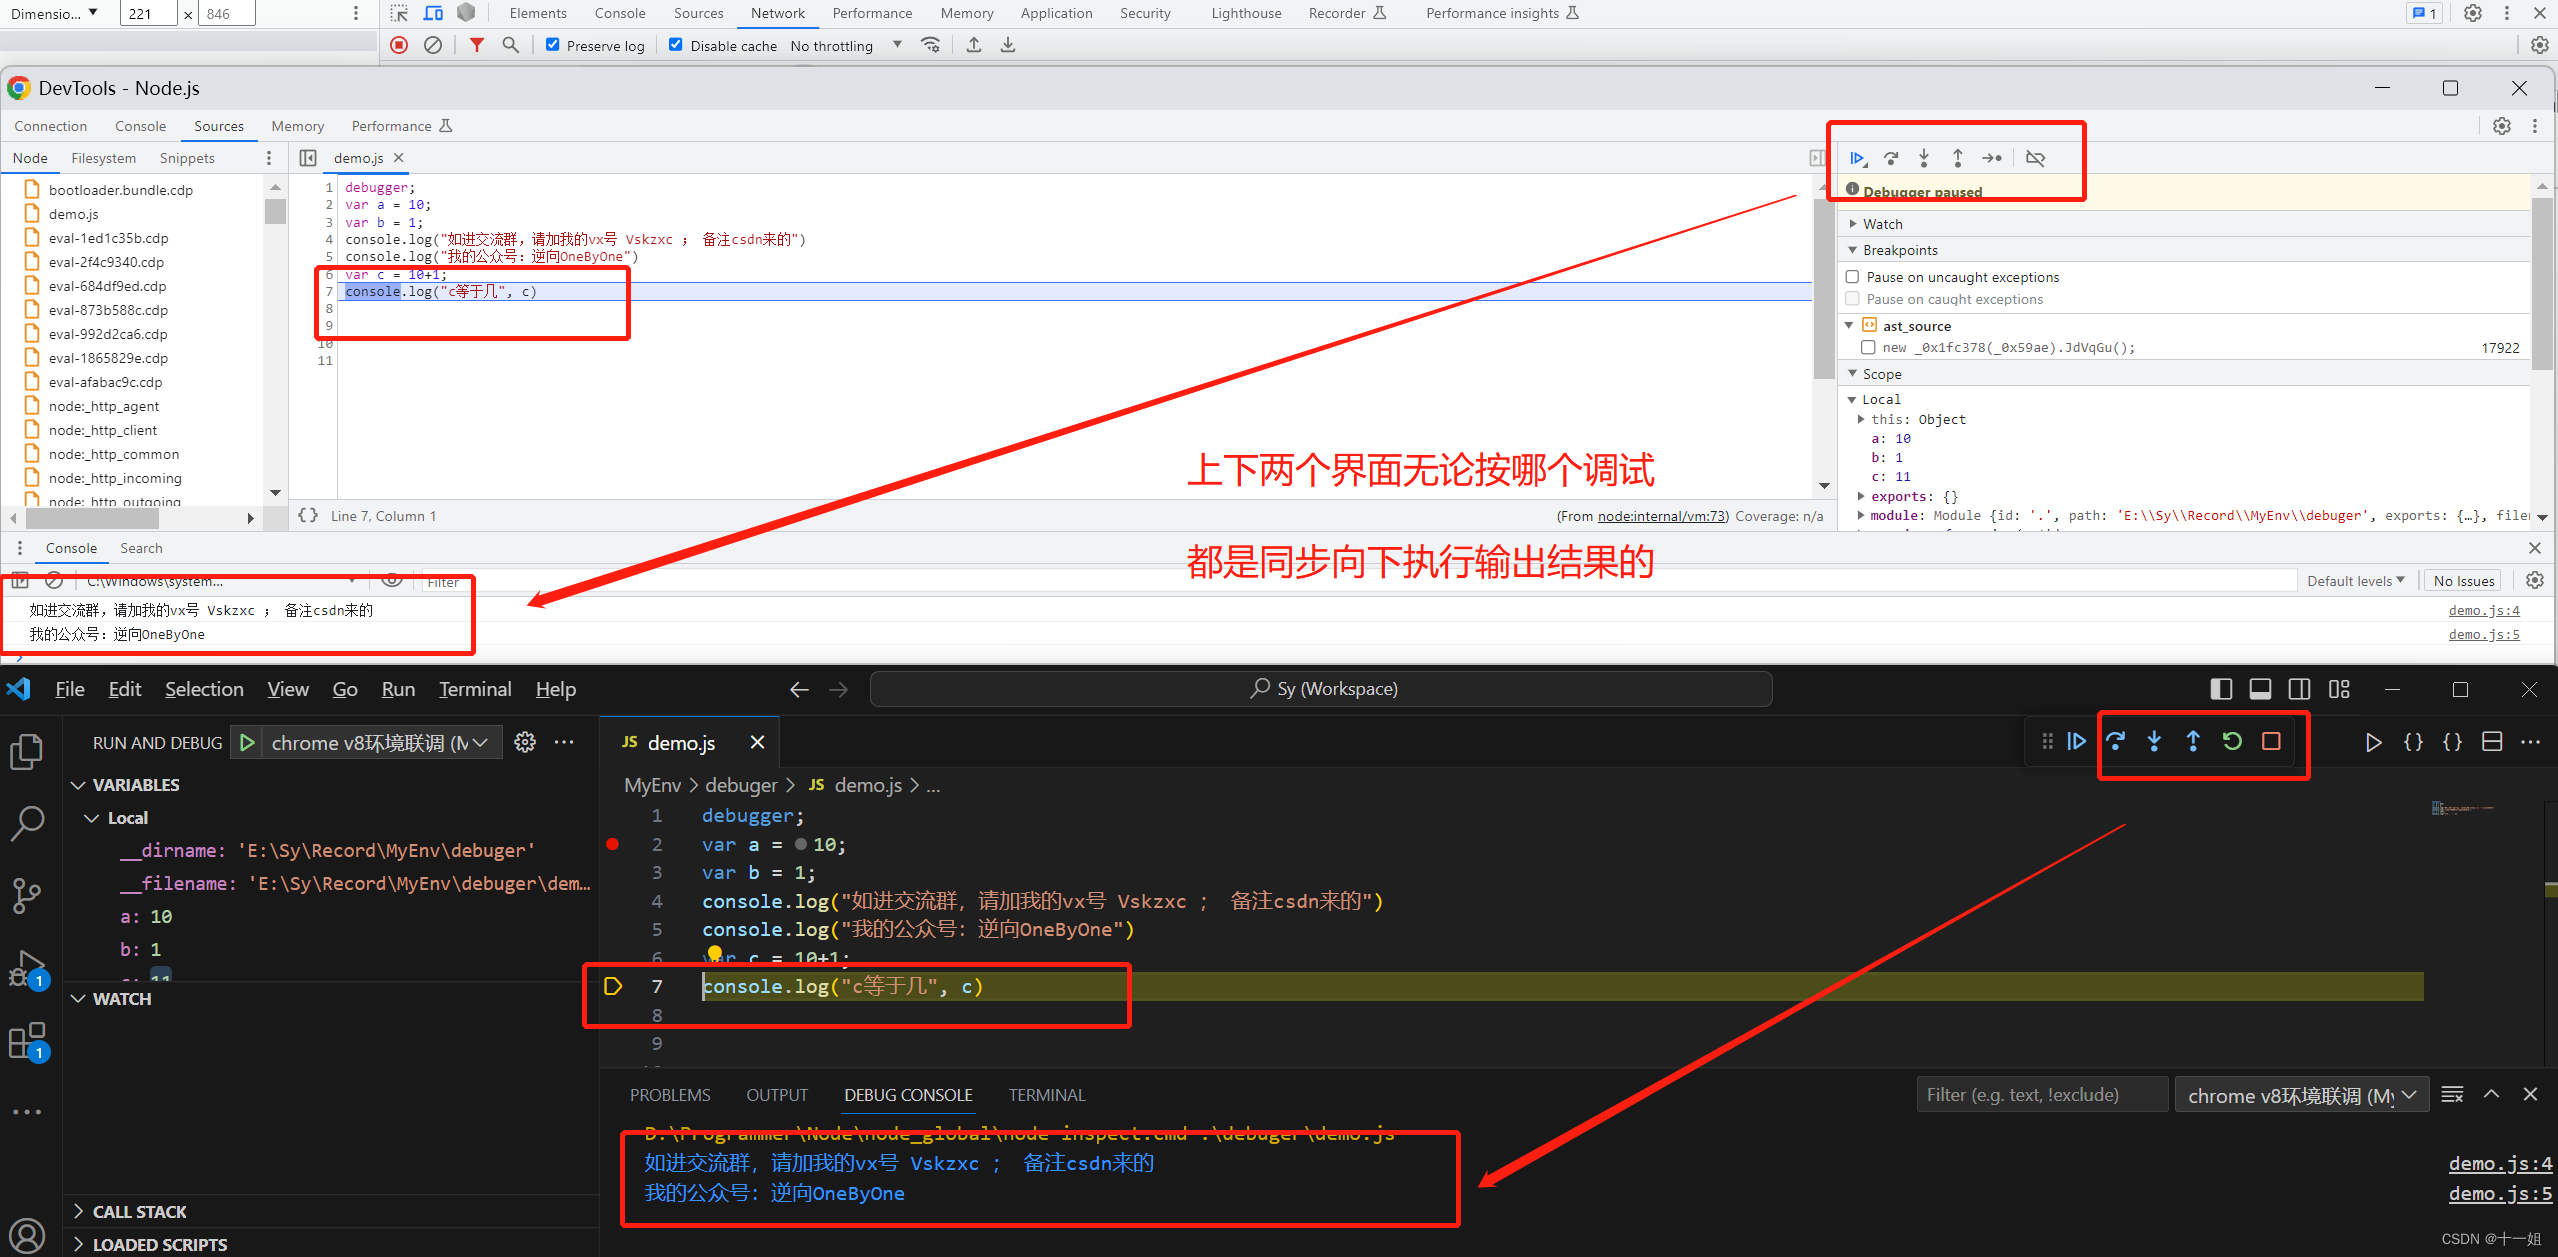The image size is (2558, 1257).
Task: Toggle the Preserve log checkbox
Action: (x=552, y=44)
